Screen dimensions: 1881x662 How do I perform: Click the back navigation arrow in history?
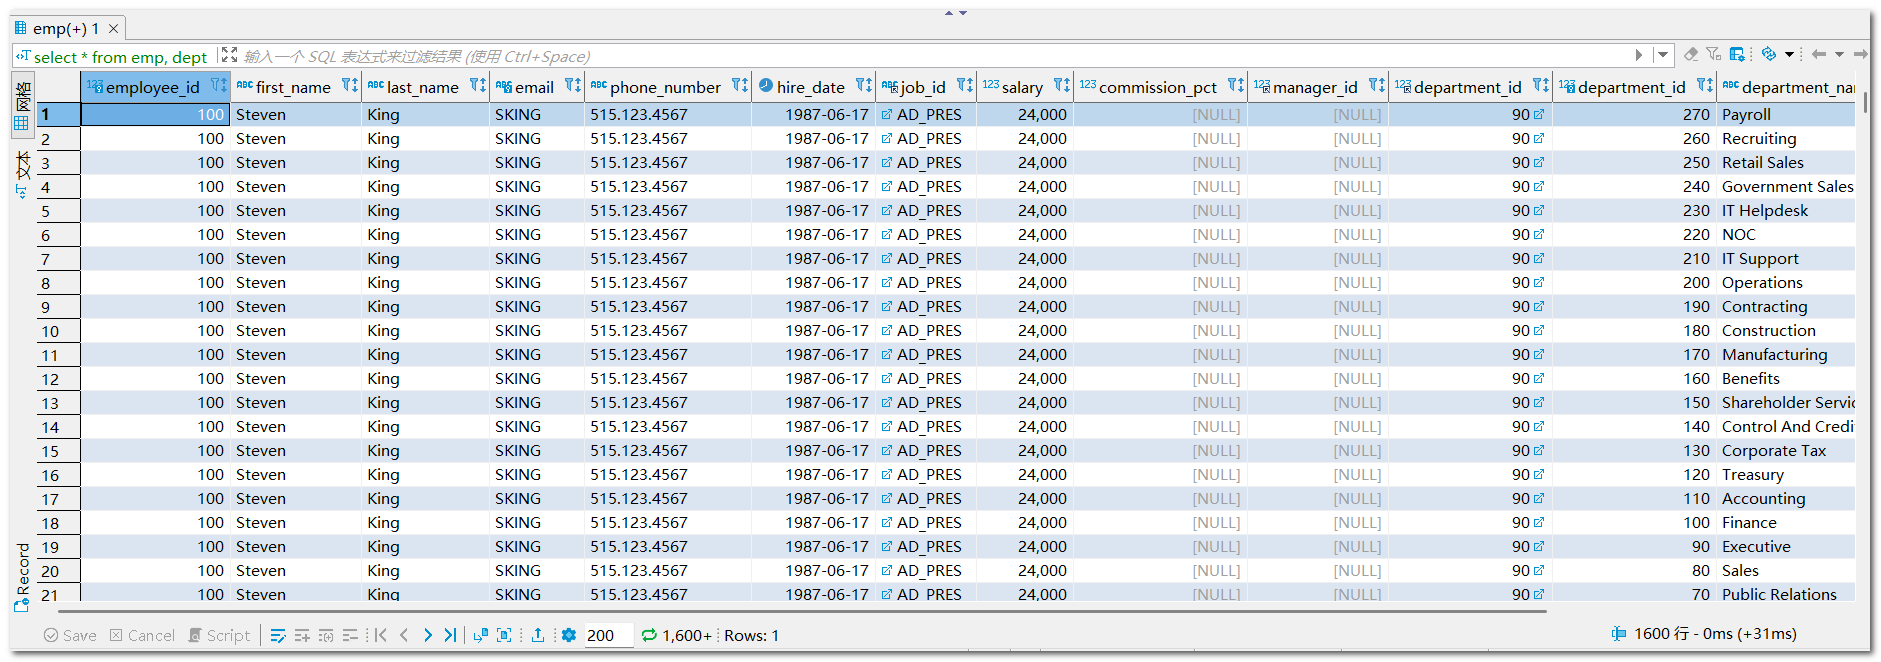(x=1819, y=54)
